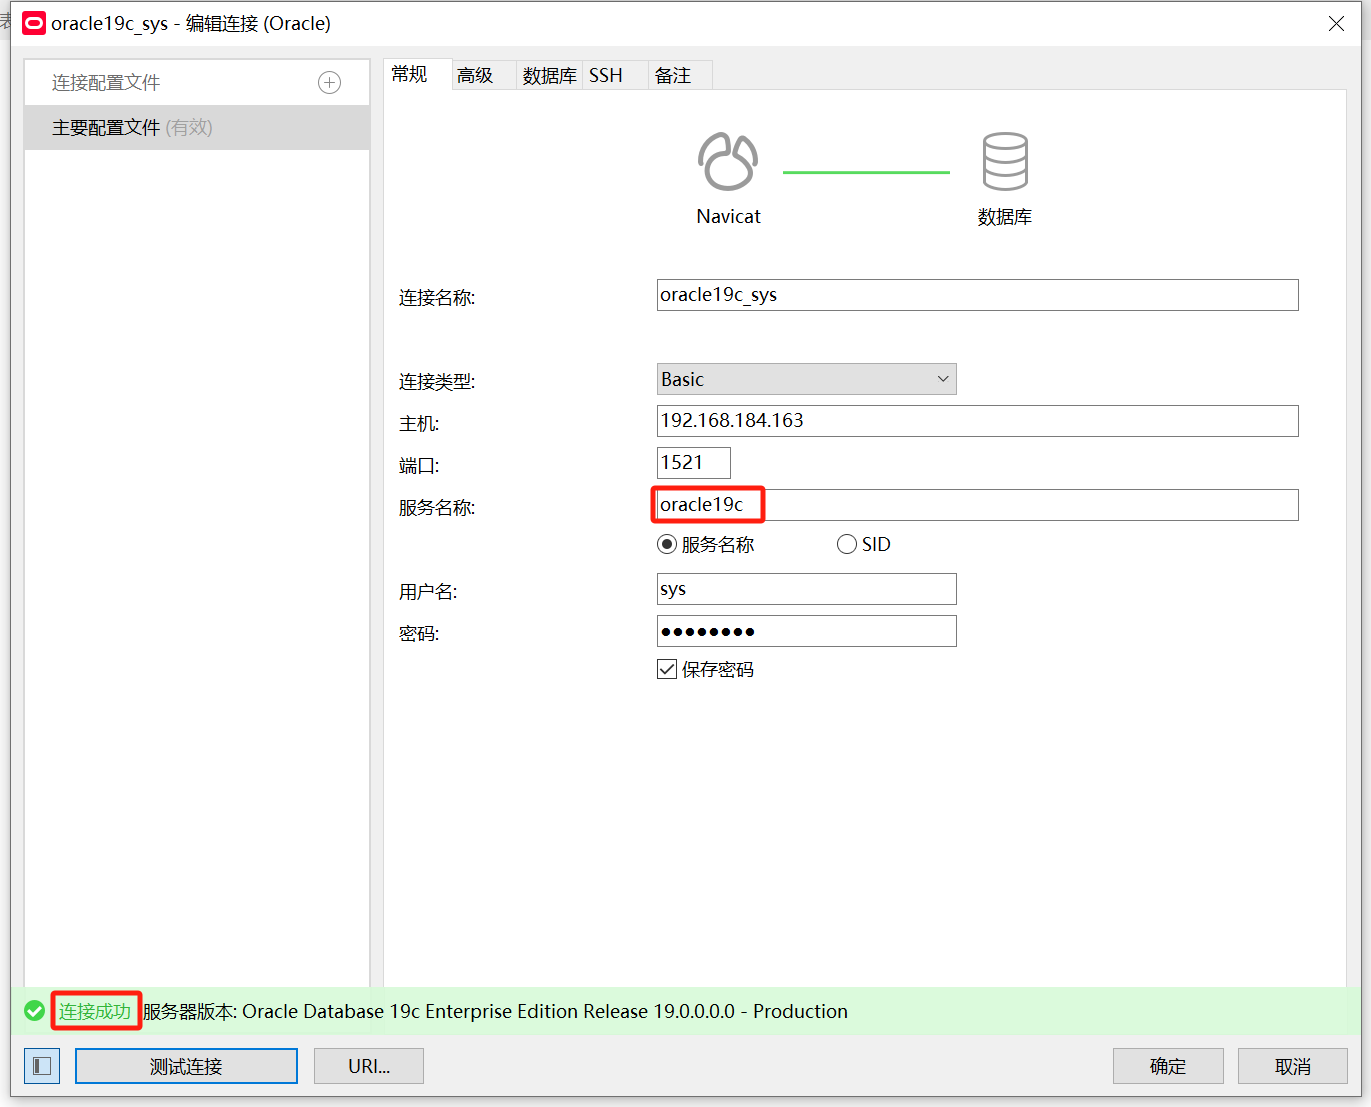Click the 连接名称: label

point(437,297)
